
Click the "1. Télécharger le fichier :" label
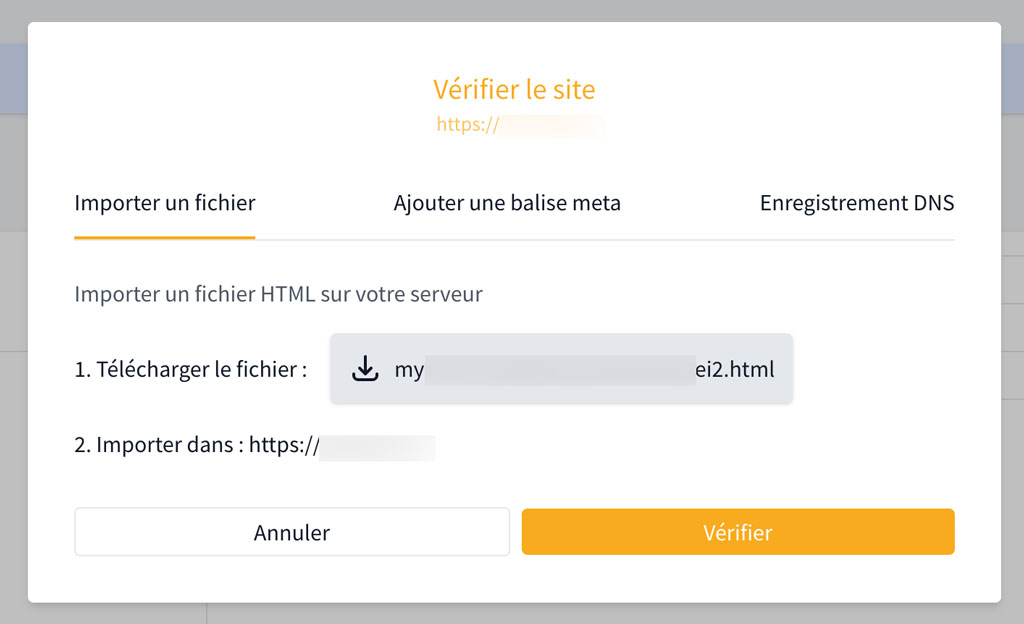point(190,369)
